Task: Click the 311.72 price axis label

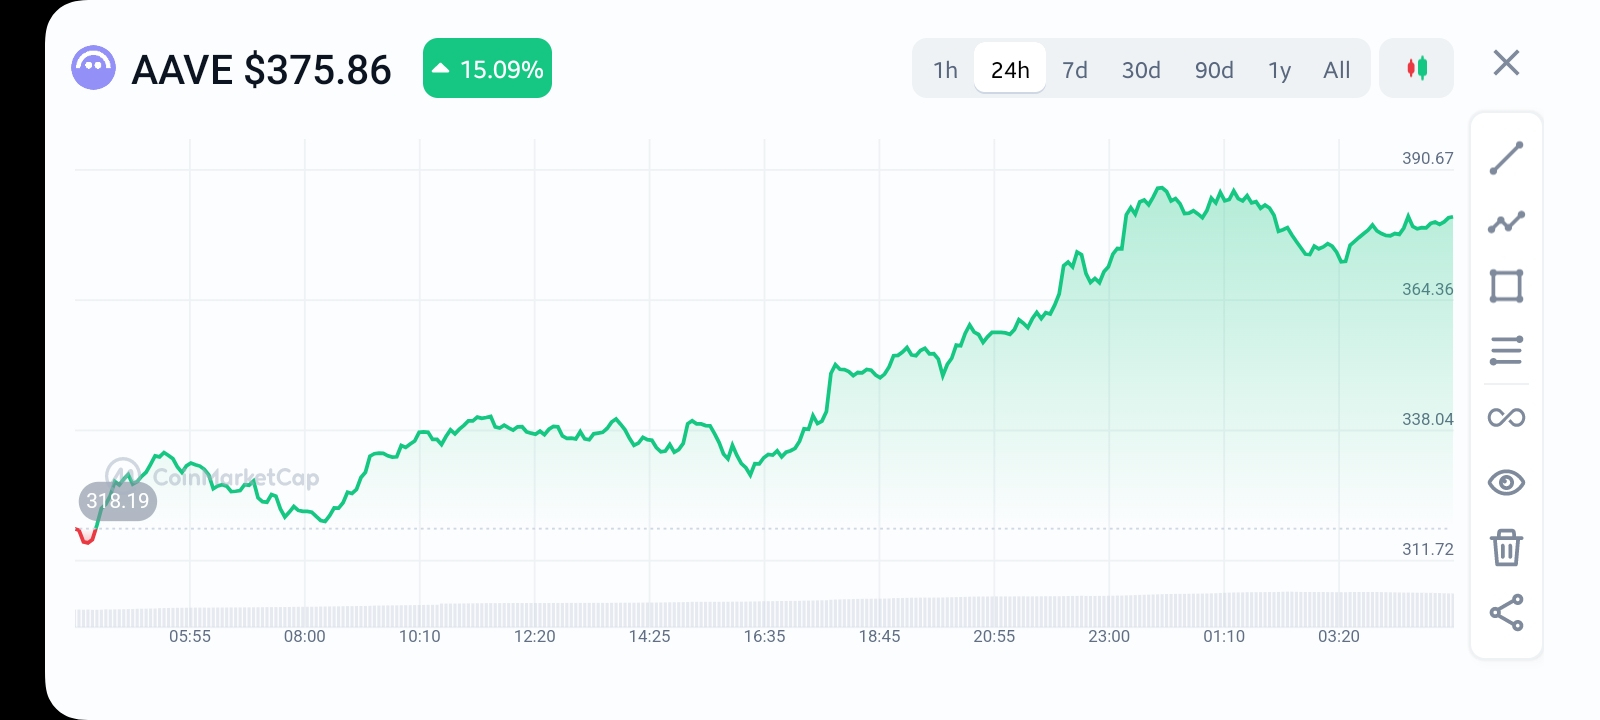Action: [1427, 549]
